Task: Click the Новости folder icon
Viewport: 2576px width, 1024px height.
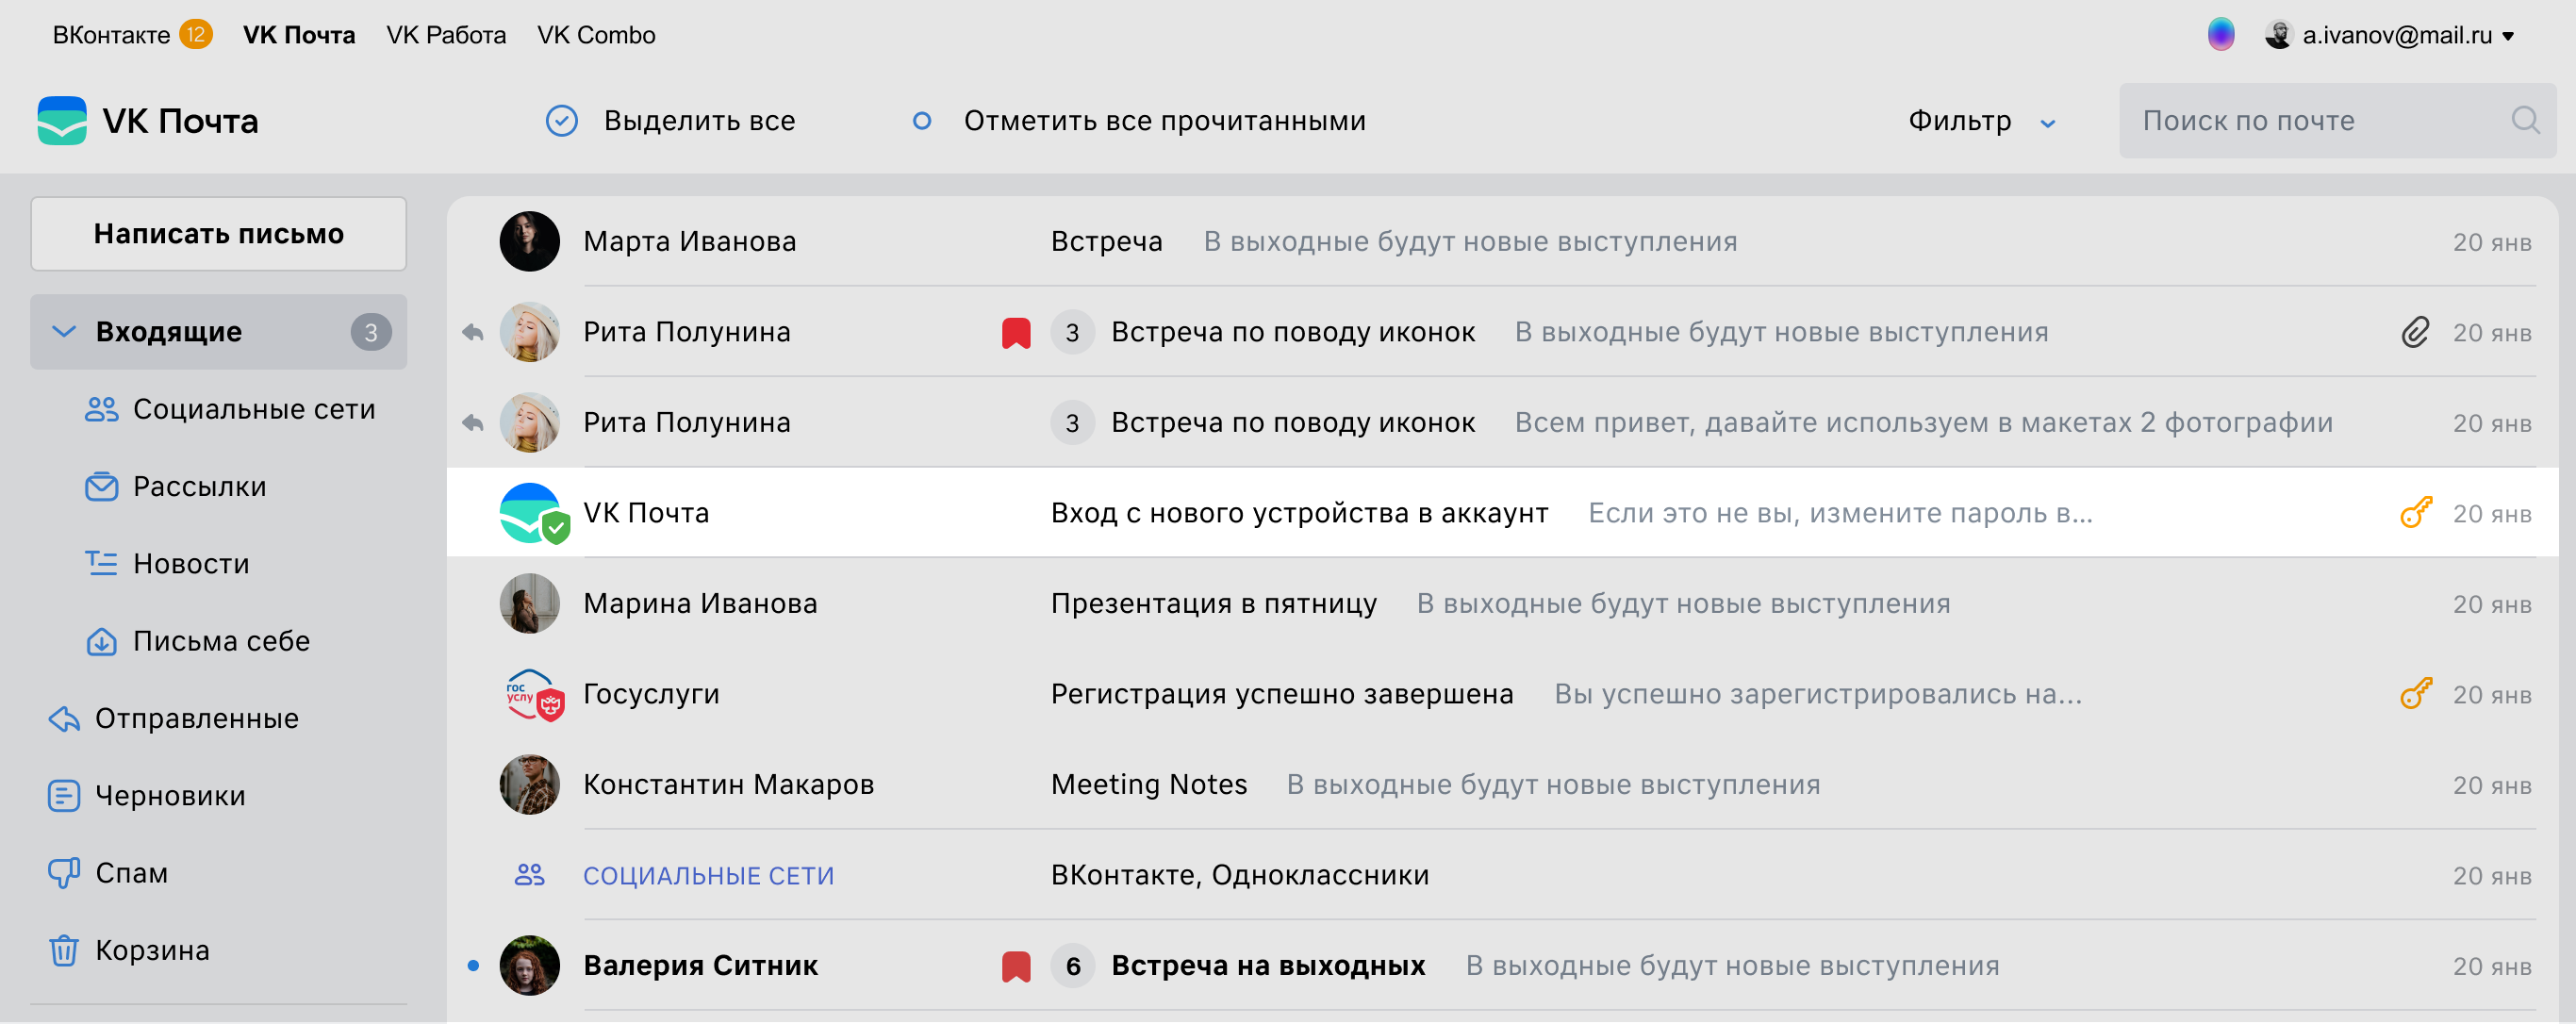Action: pos(101,564)
